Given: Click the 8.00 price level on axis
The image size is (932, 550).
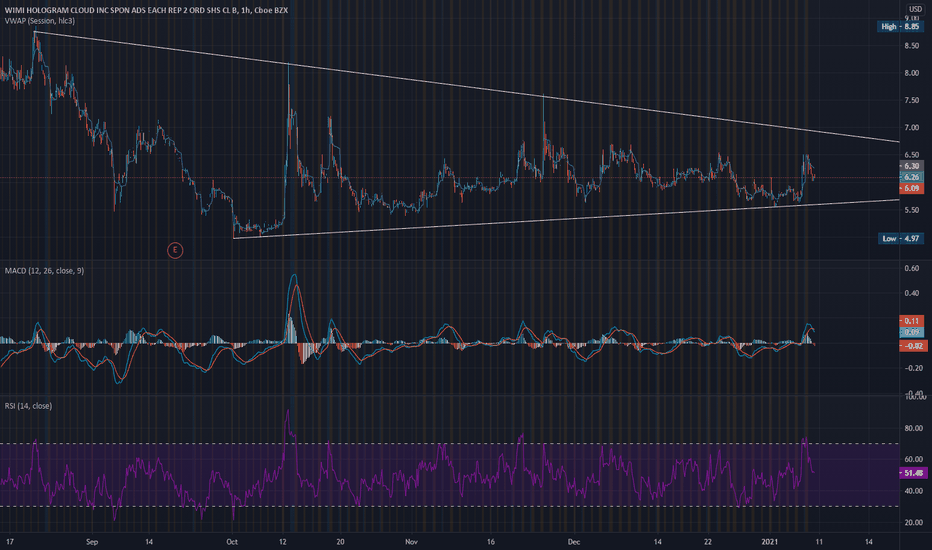Looking at the screenshot, I should click(911, 73).
